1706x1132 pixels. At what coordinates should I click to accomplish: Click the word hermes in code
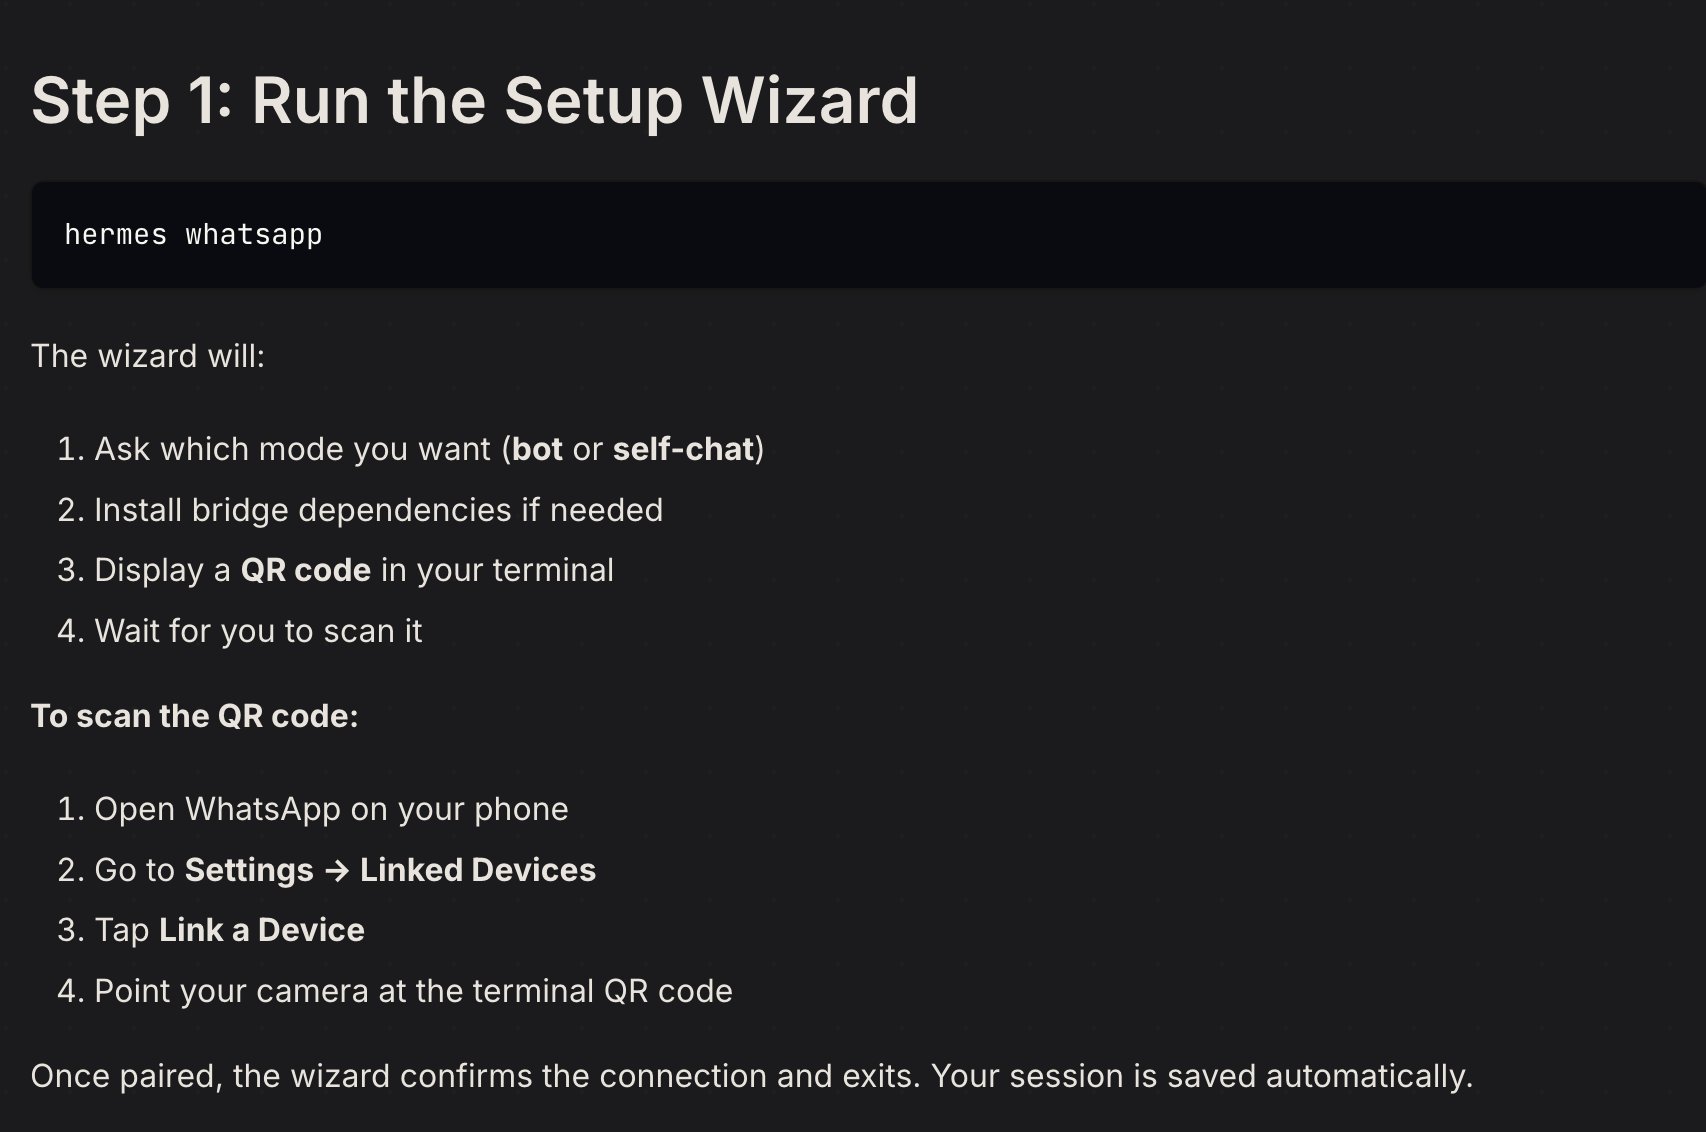click(116, 235)
